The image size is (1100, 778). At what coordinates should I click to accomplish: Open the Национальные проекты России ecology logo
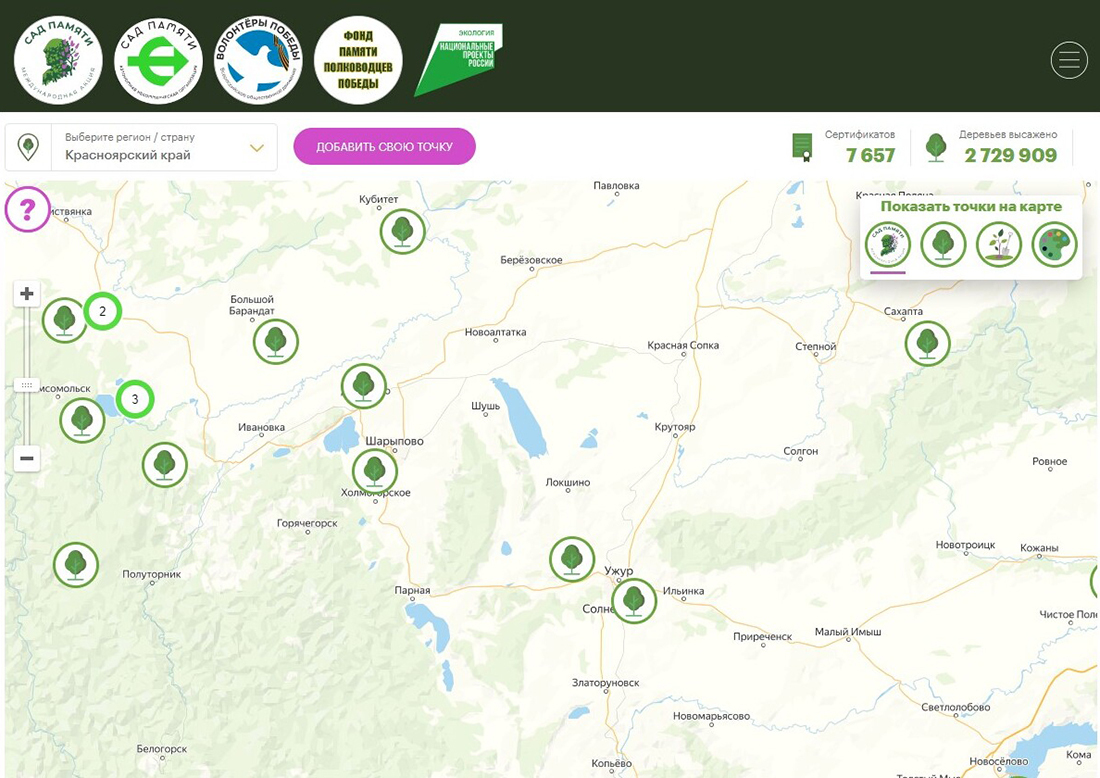coord(459,60)
